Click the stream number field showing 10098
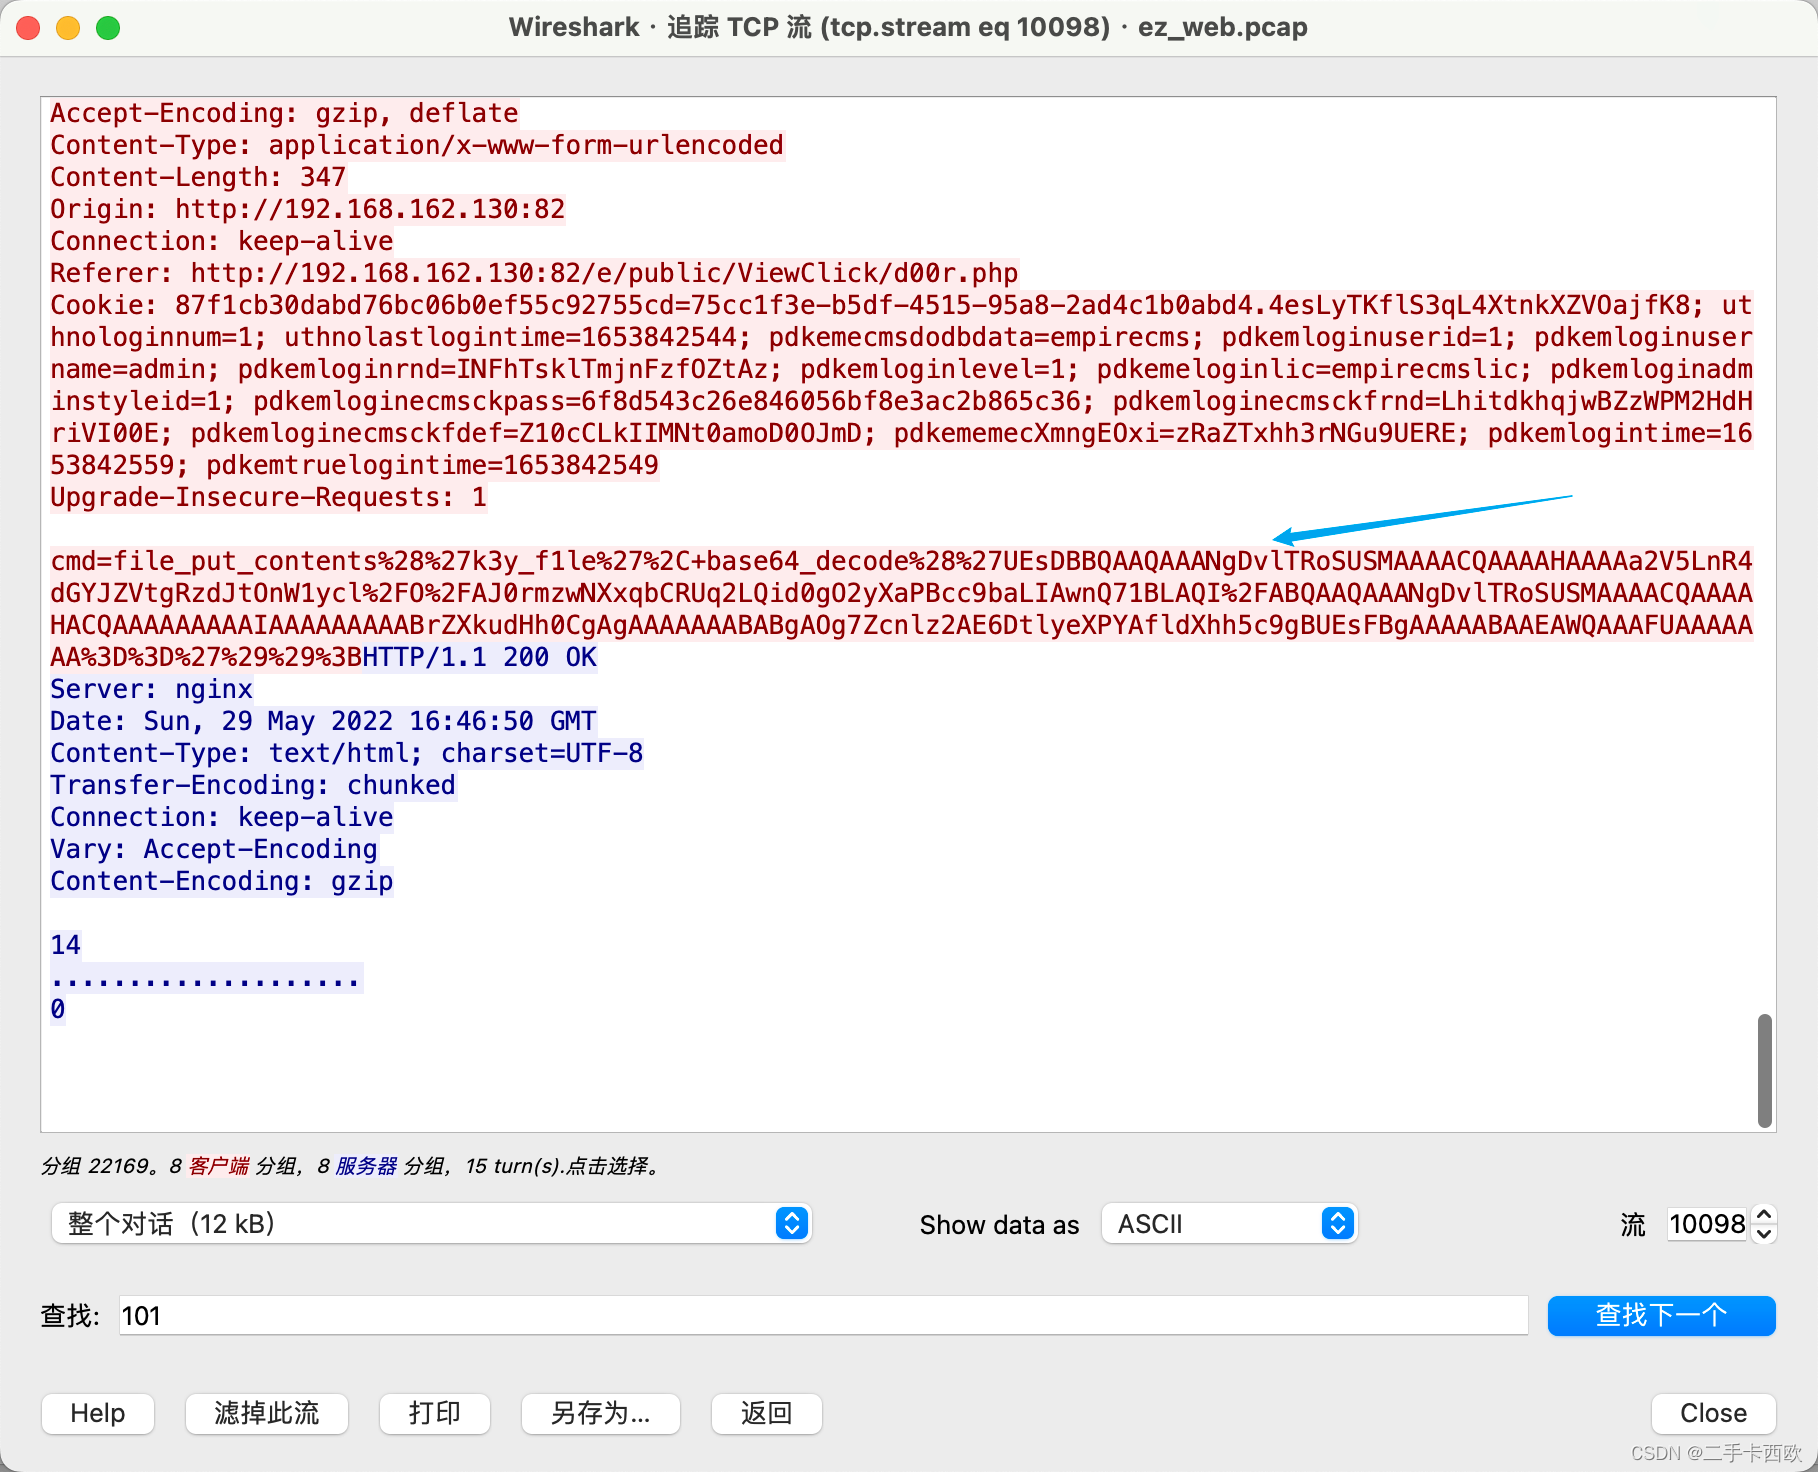 pyautogui.click(x=1707, y=1223)
